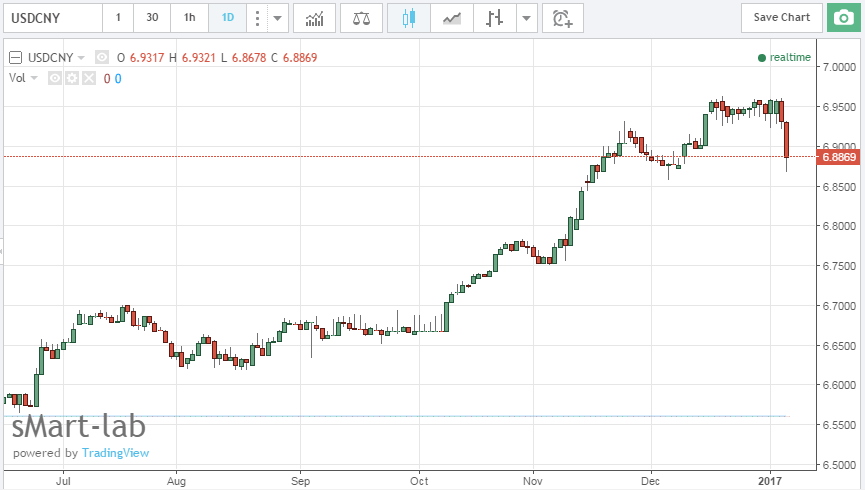Click the USDCNY symbol input field

50,17
